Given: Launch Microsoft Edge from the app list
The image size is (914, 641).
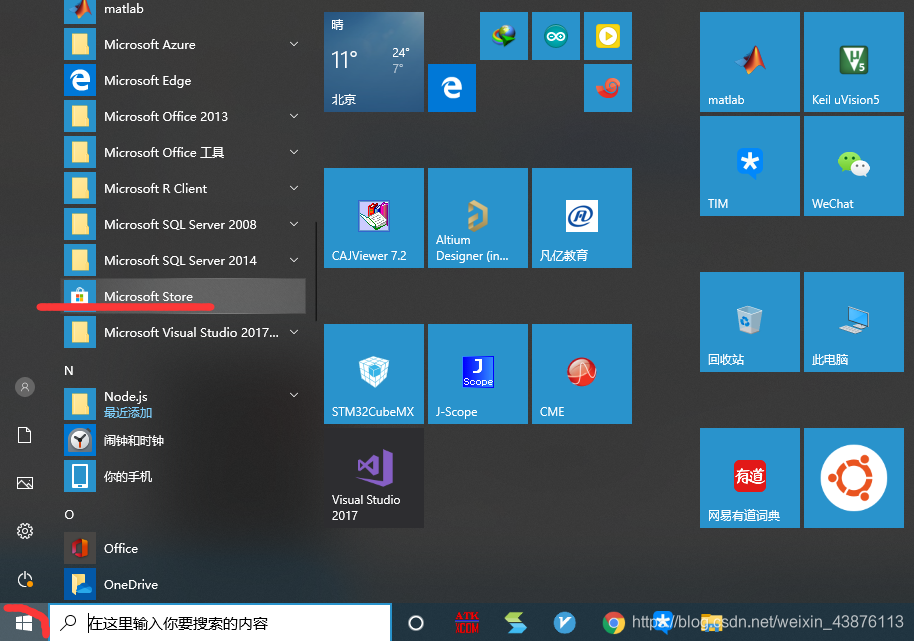Looking at the screenshot, I should click(x=183, y=80).
